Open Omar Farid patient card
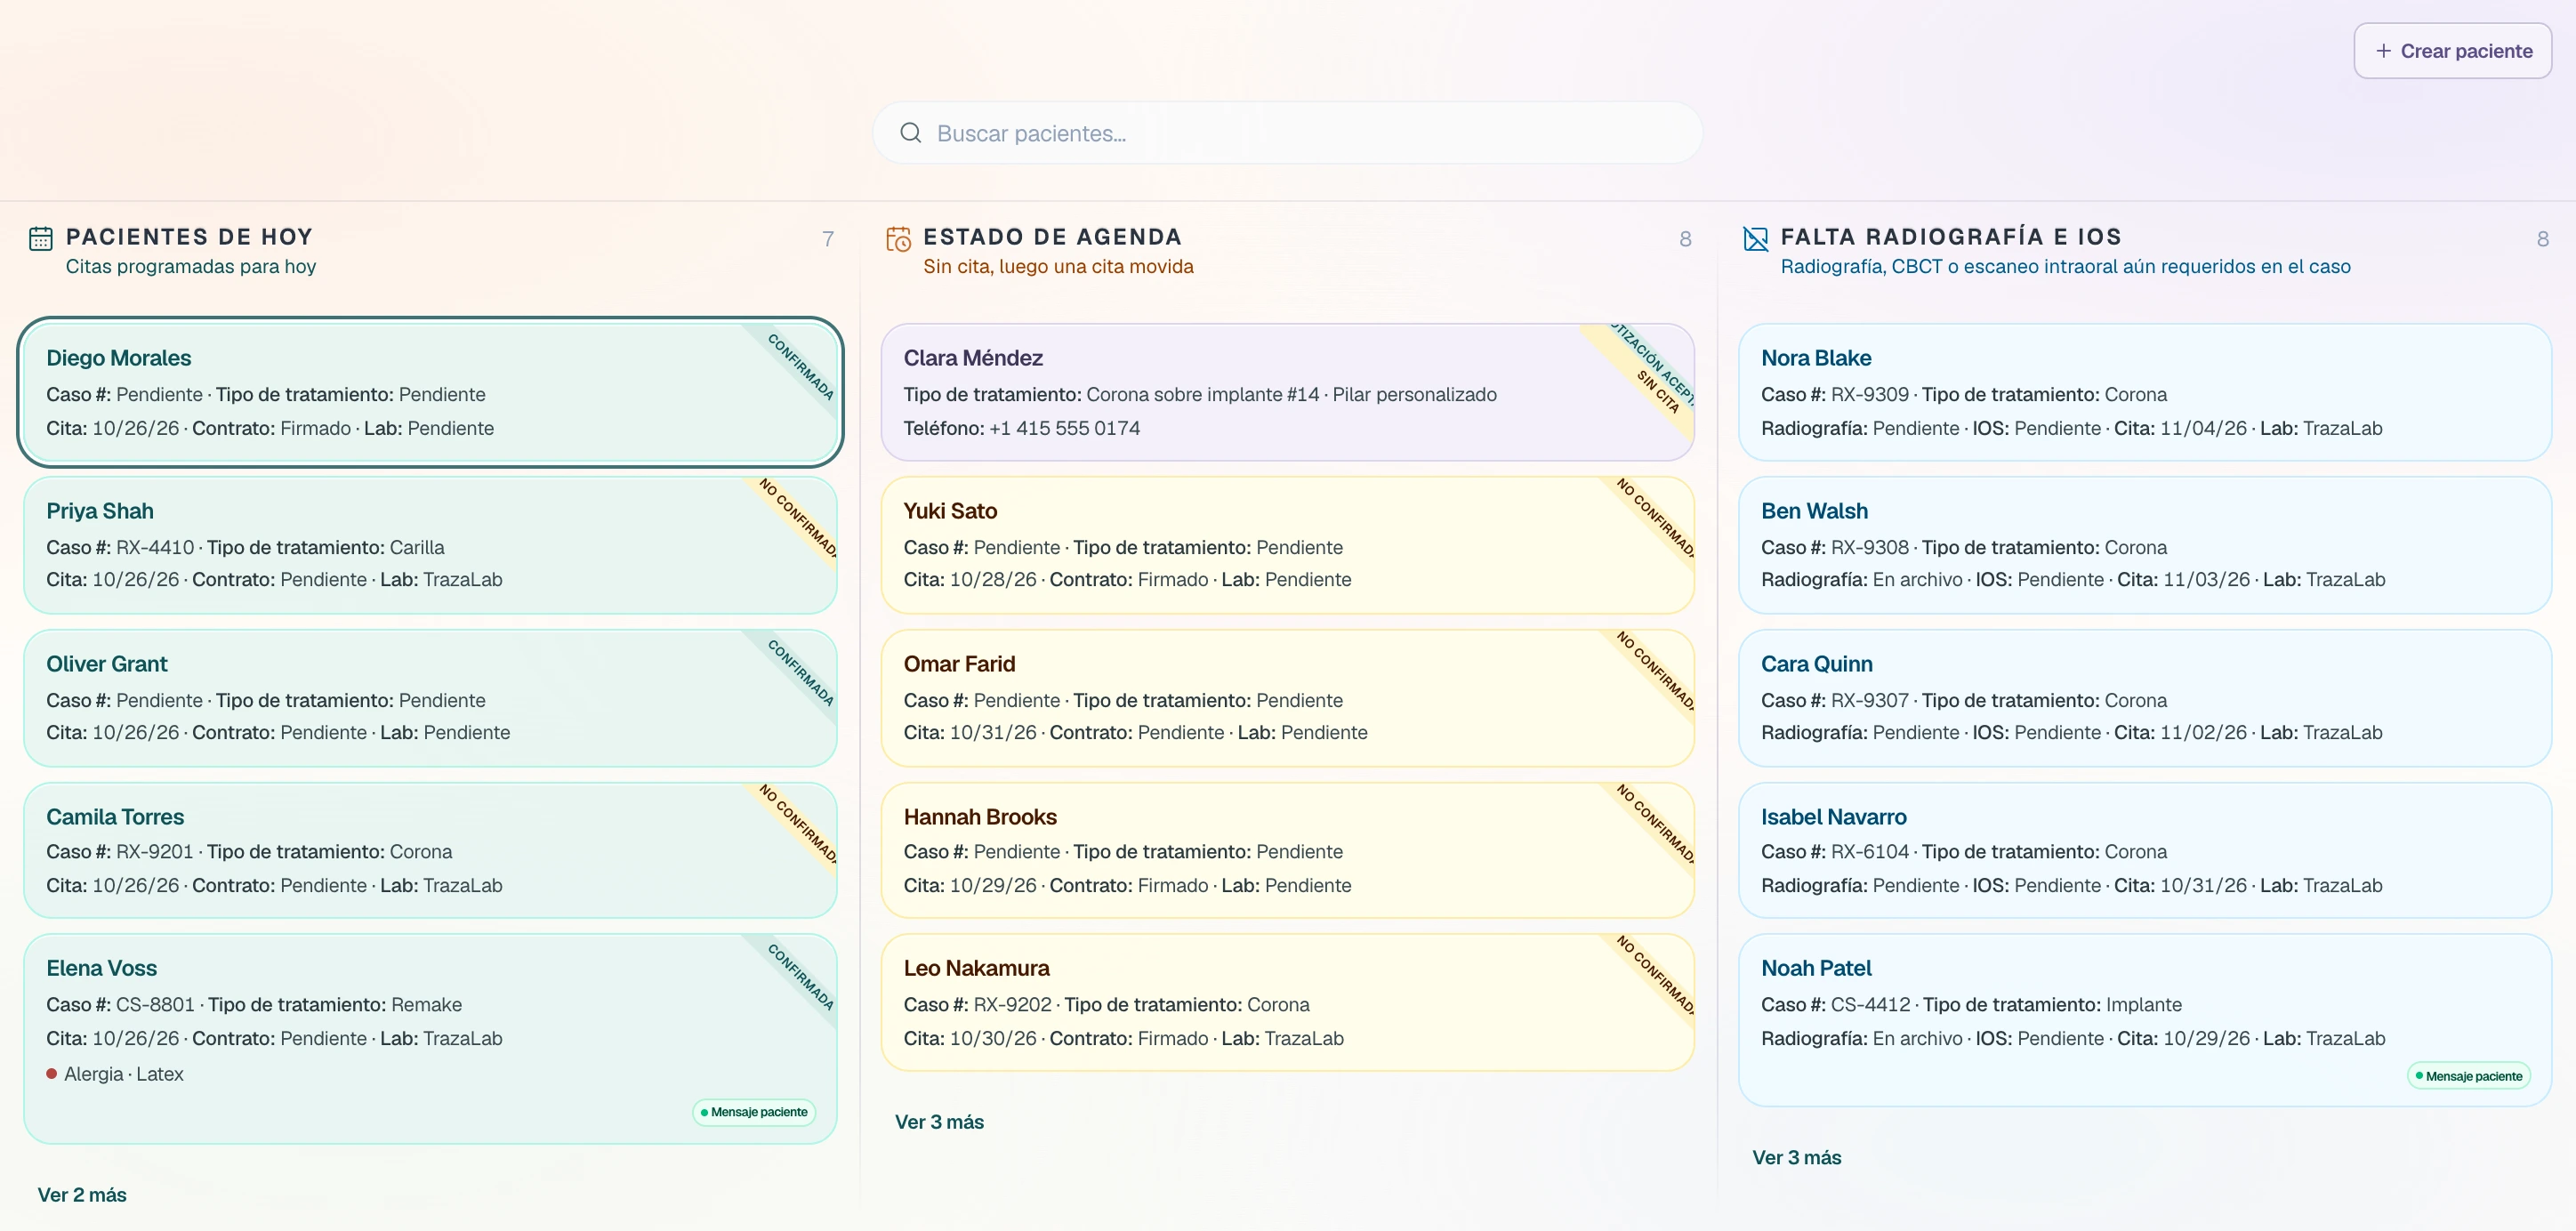This screenshot has width=2576, height=1231. [1287, 698]
